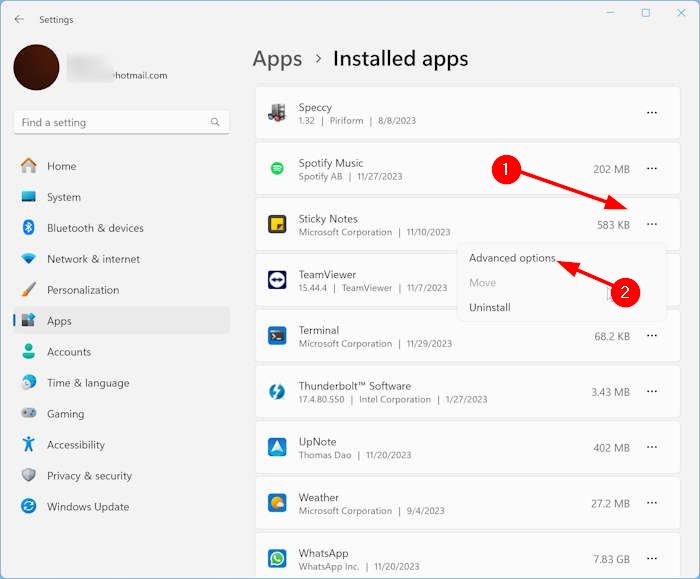Click the System monitor icon

pyautogui.click(x=29, y=197)
